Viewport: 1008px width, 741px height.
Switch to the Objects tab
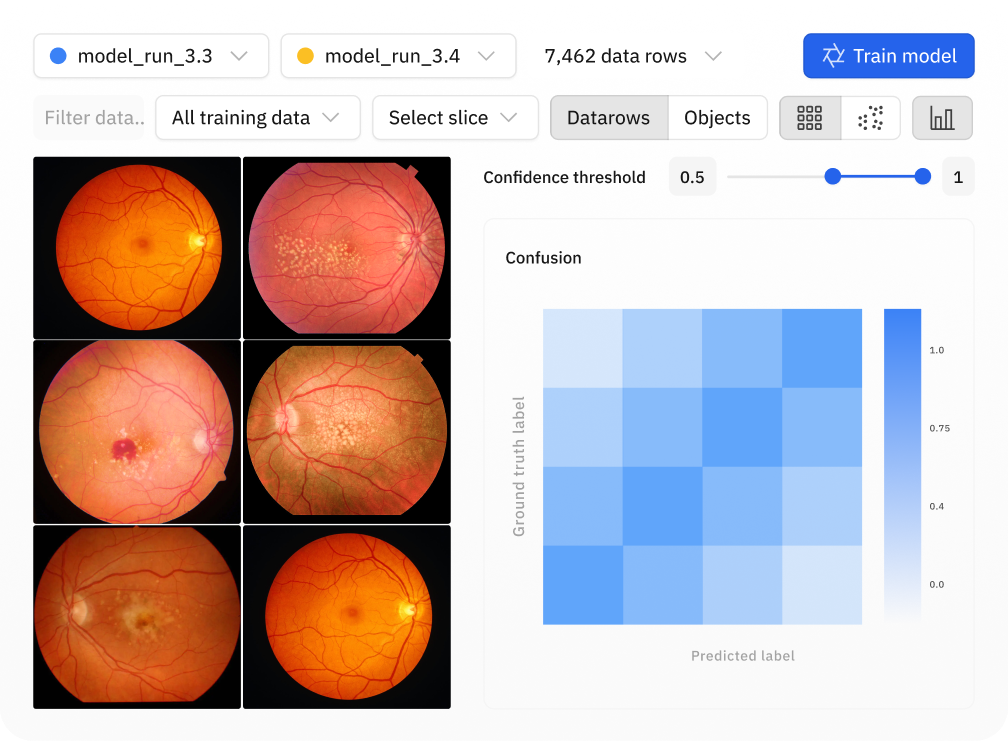[717, 118]
